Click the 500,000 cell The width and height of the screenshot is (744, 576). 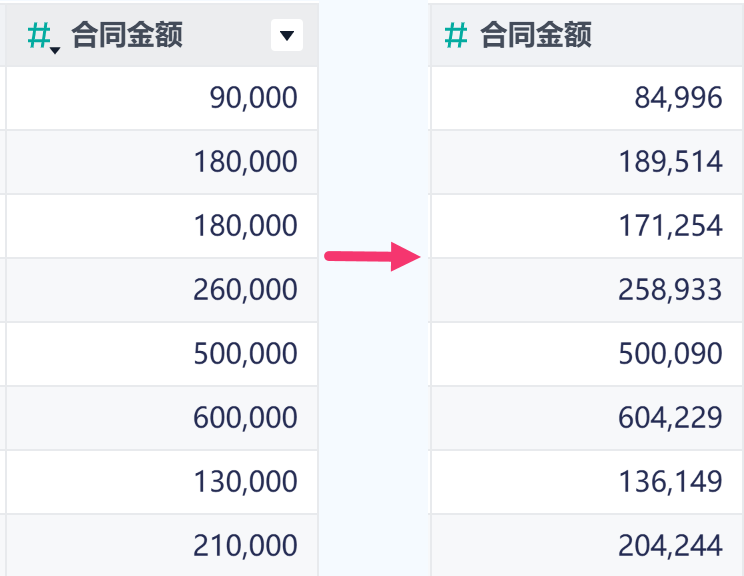click(162, 354)
